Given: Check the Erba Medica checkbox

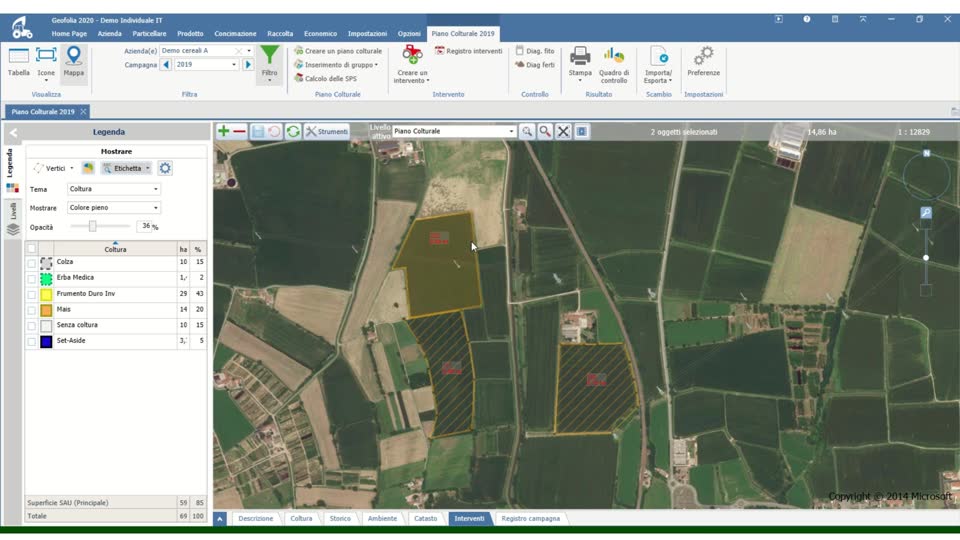Looking at the screenshot, I should (31, 279).
